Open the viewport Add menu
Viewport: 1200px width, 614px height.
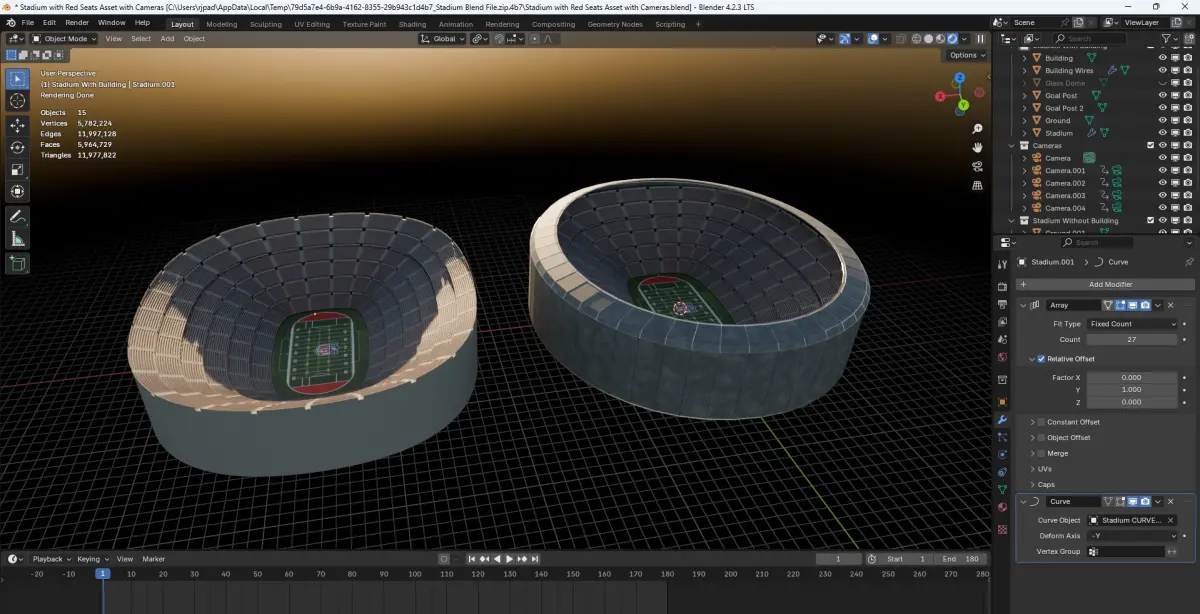[167, 39]
